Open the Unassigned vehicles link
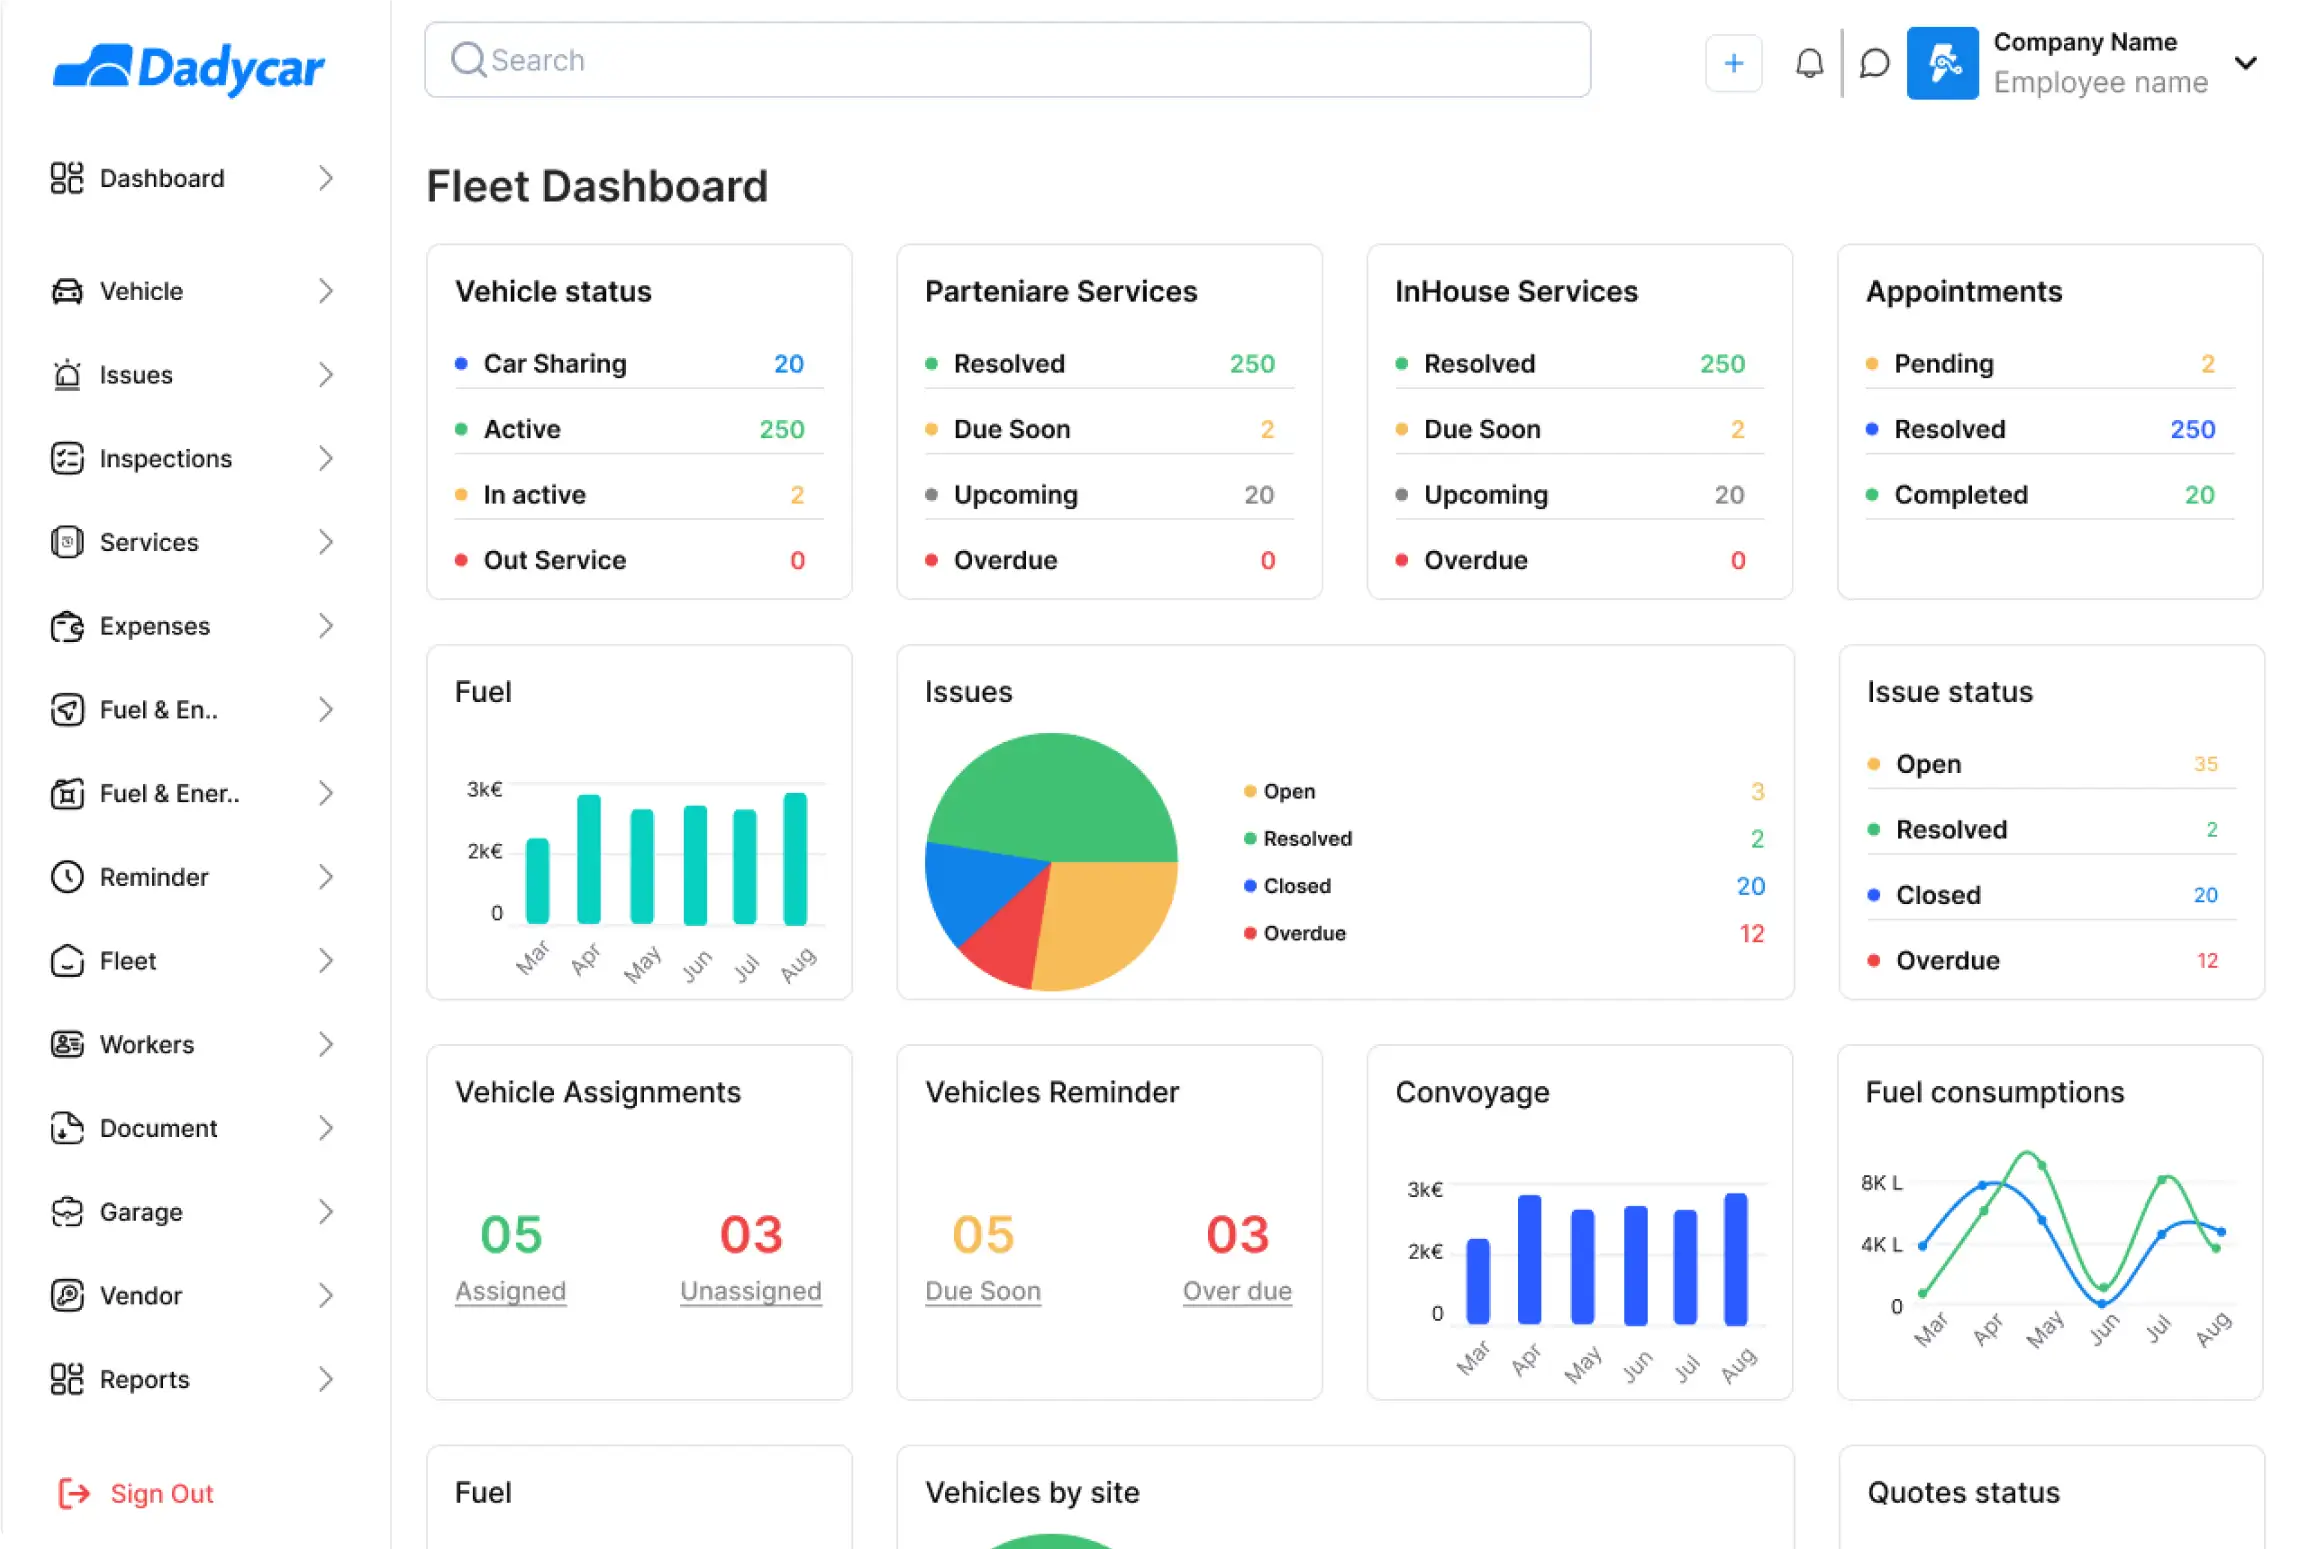Viewport: 2304px width, 1549px height. click(751, 1291)
